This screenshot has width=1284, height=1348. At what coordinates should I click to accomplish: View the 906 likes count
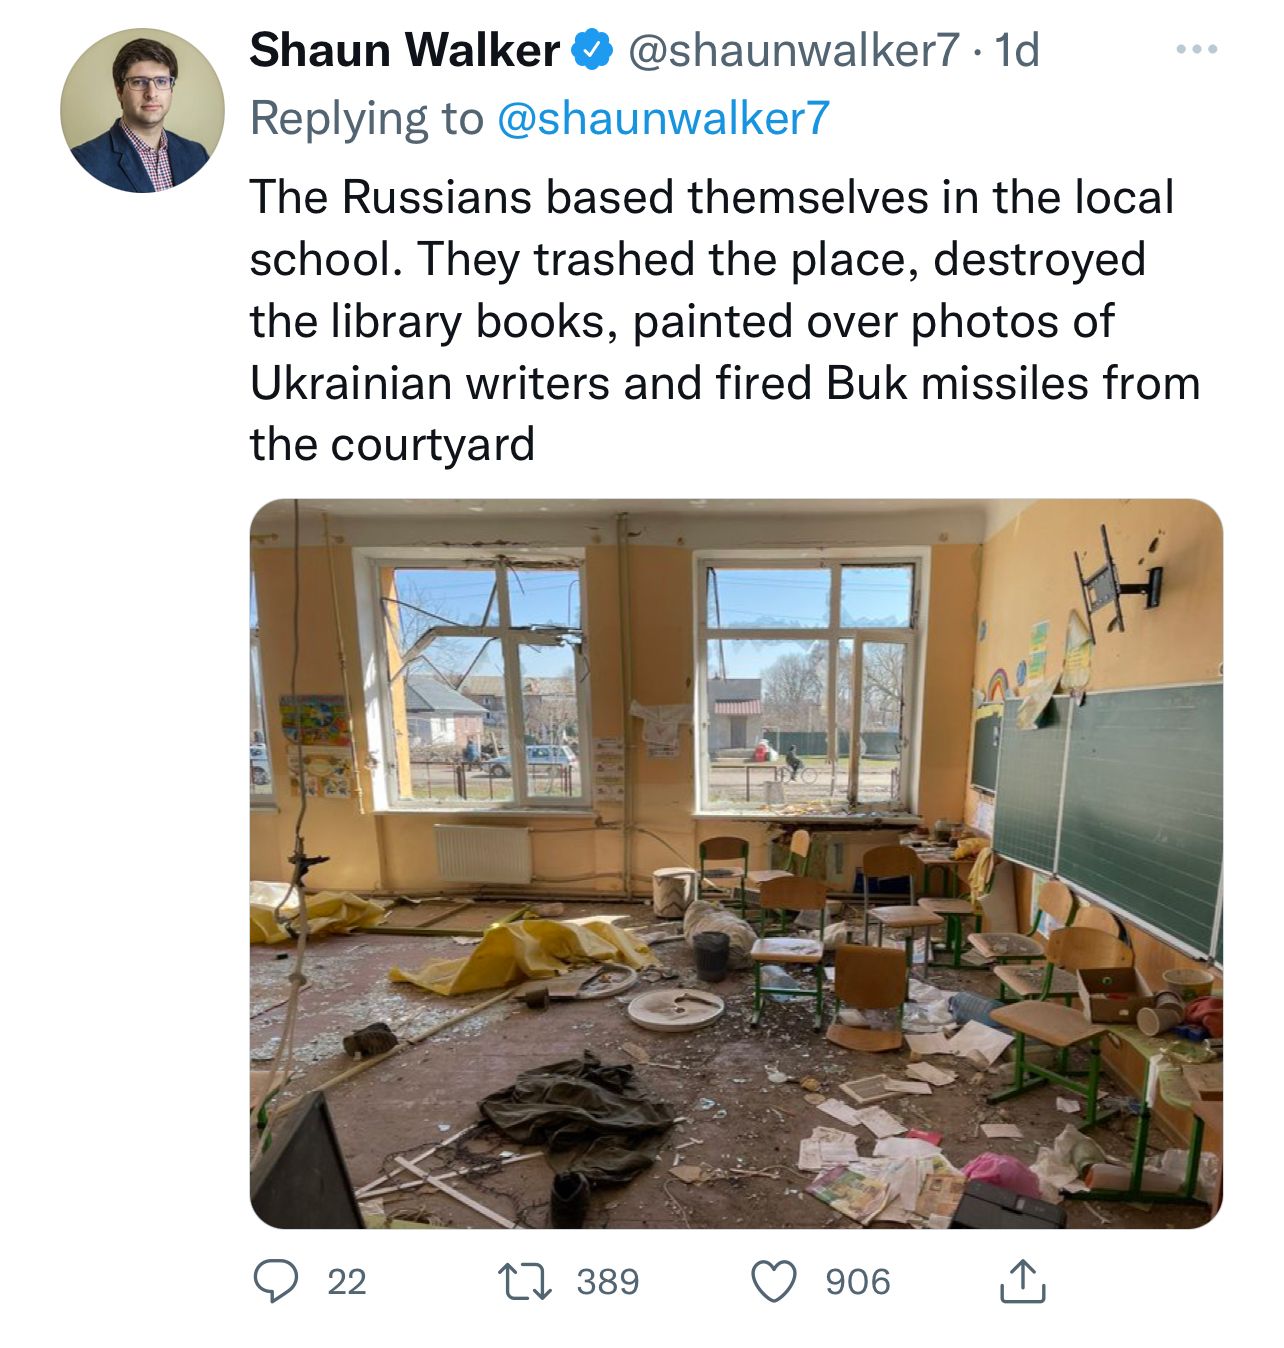(x=857, y=1282)
